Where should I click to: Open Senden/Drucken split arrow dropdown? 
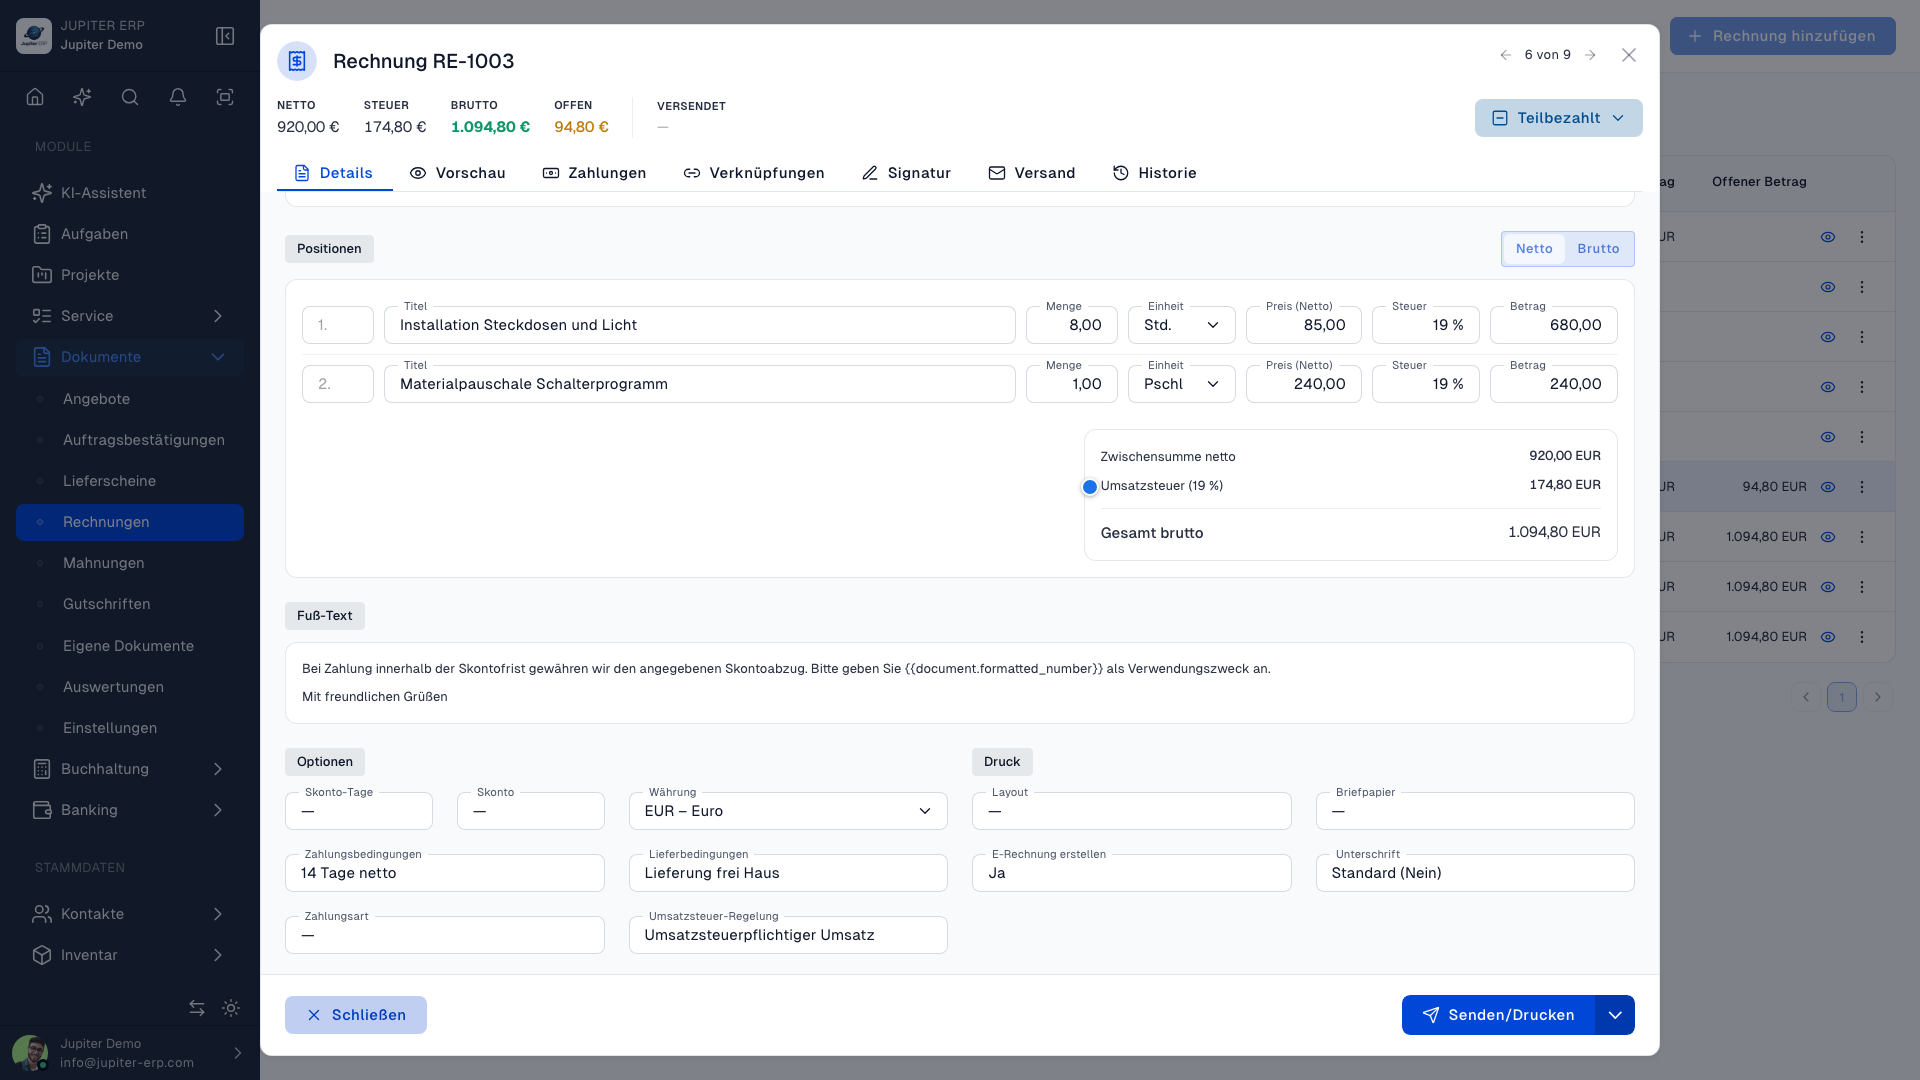[x=1615, y=1015]
